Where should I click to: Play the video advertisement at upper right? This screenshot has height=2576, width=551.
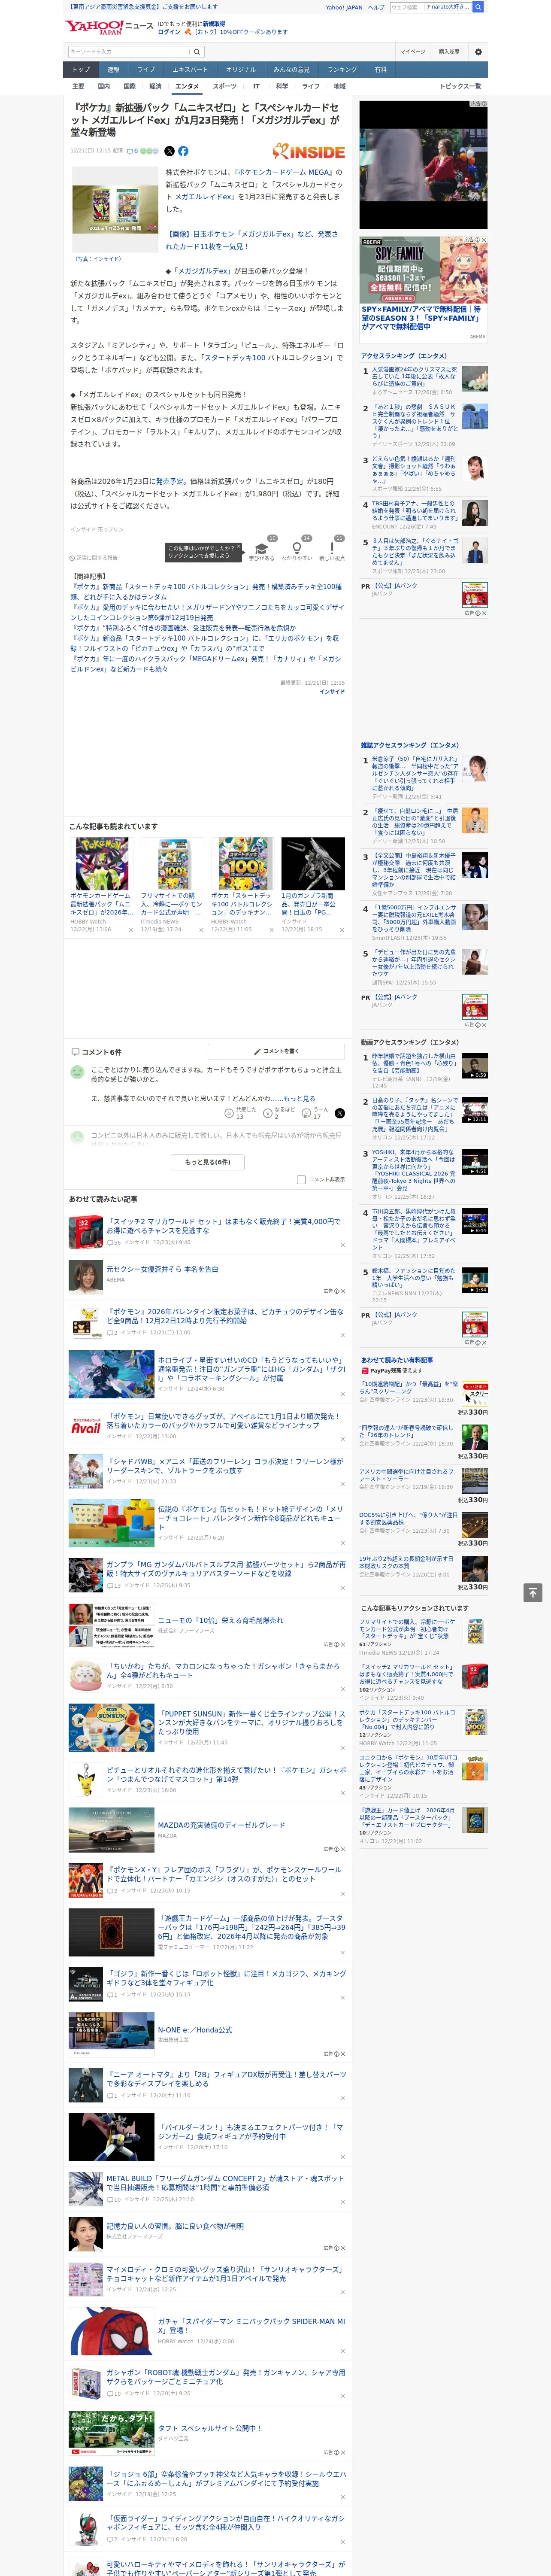point(423,164)
